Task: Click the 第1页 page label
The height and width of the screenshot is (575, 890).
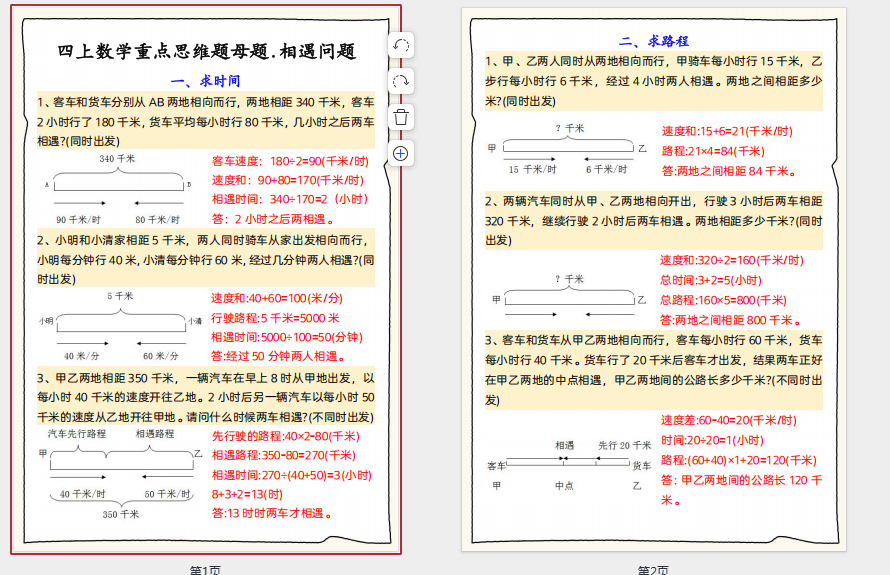Action: [205, 569]
